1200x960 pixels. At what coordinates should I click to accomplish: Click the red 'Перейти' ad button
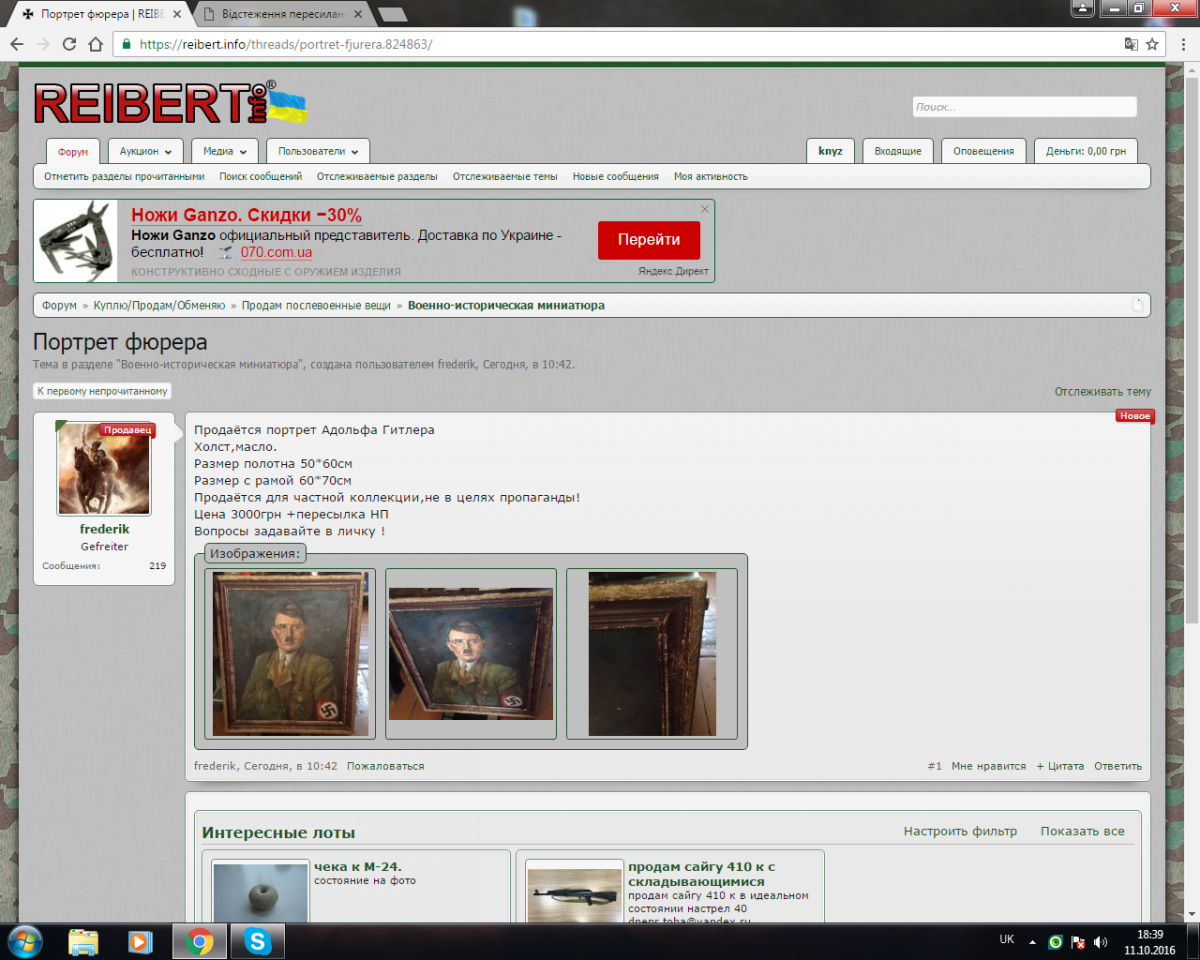649,240
